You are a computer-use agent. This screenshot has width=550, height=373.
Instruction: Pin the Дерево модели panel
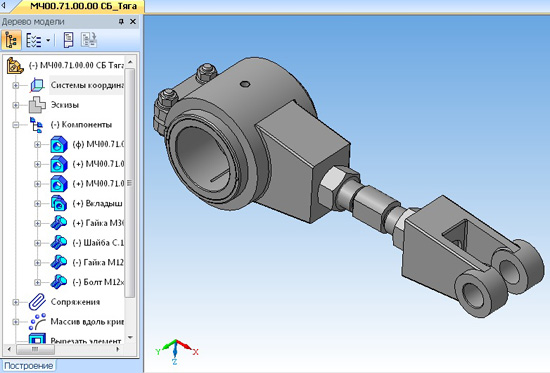(x=121, y=22)
